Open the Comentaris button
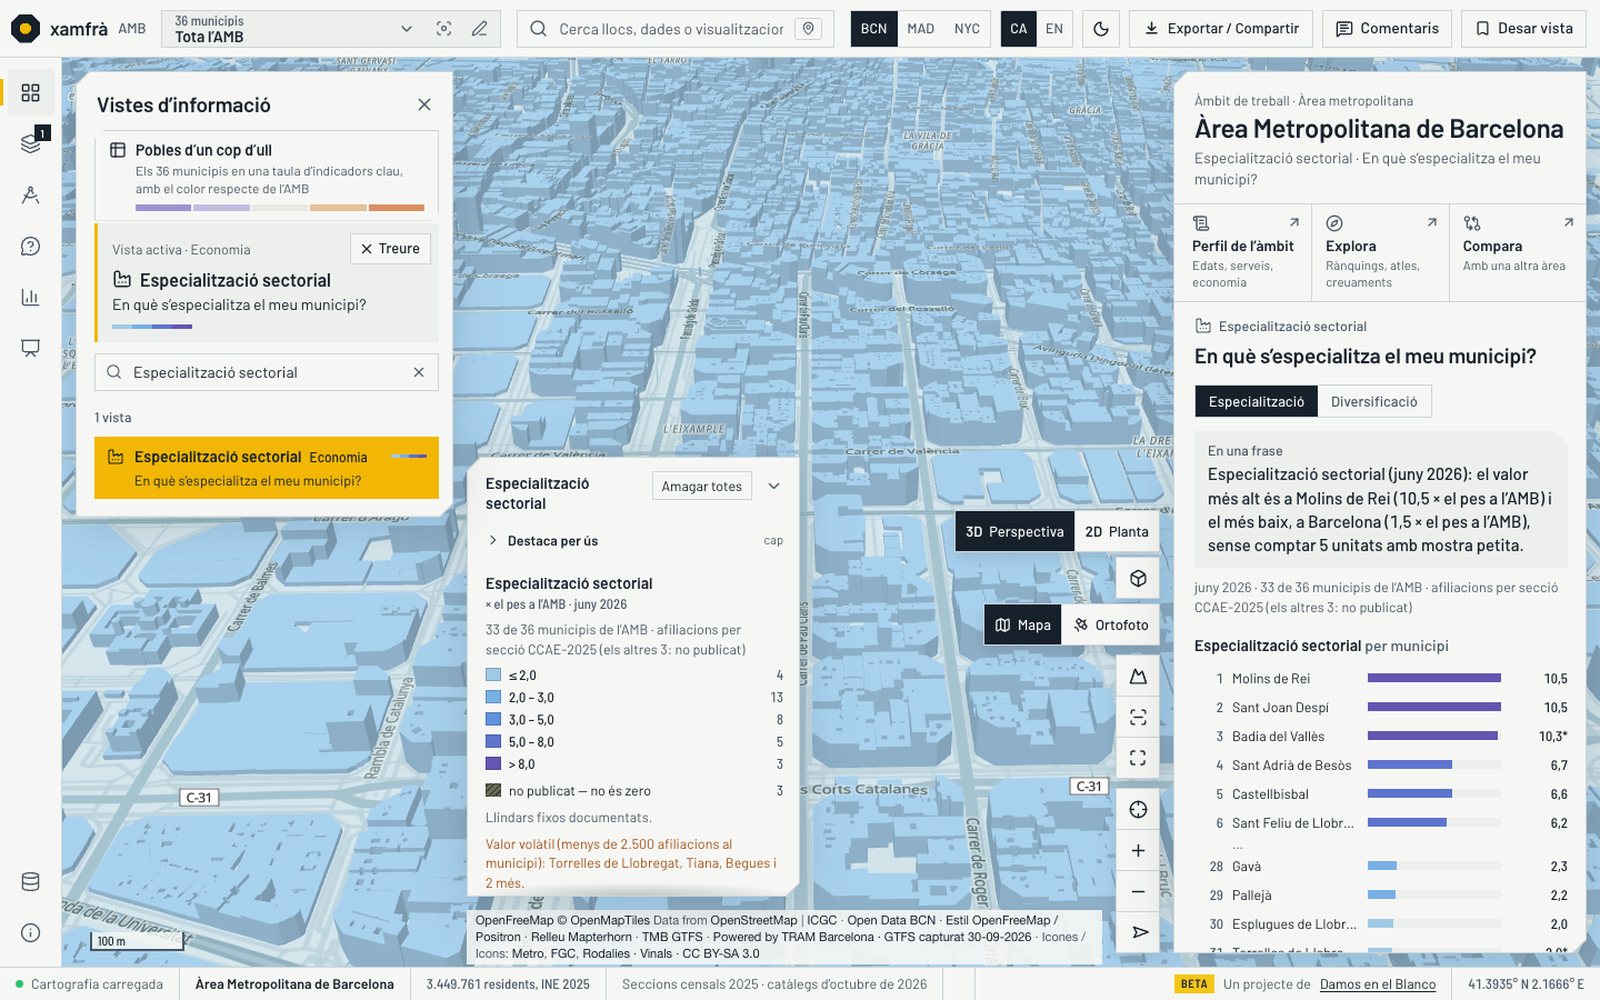The image size is (1600, 1000). click(x=1388, y=29)
